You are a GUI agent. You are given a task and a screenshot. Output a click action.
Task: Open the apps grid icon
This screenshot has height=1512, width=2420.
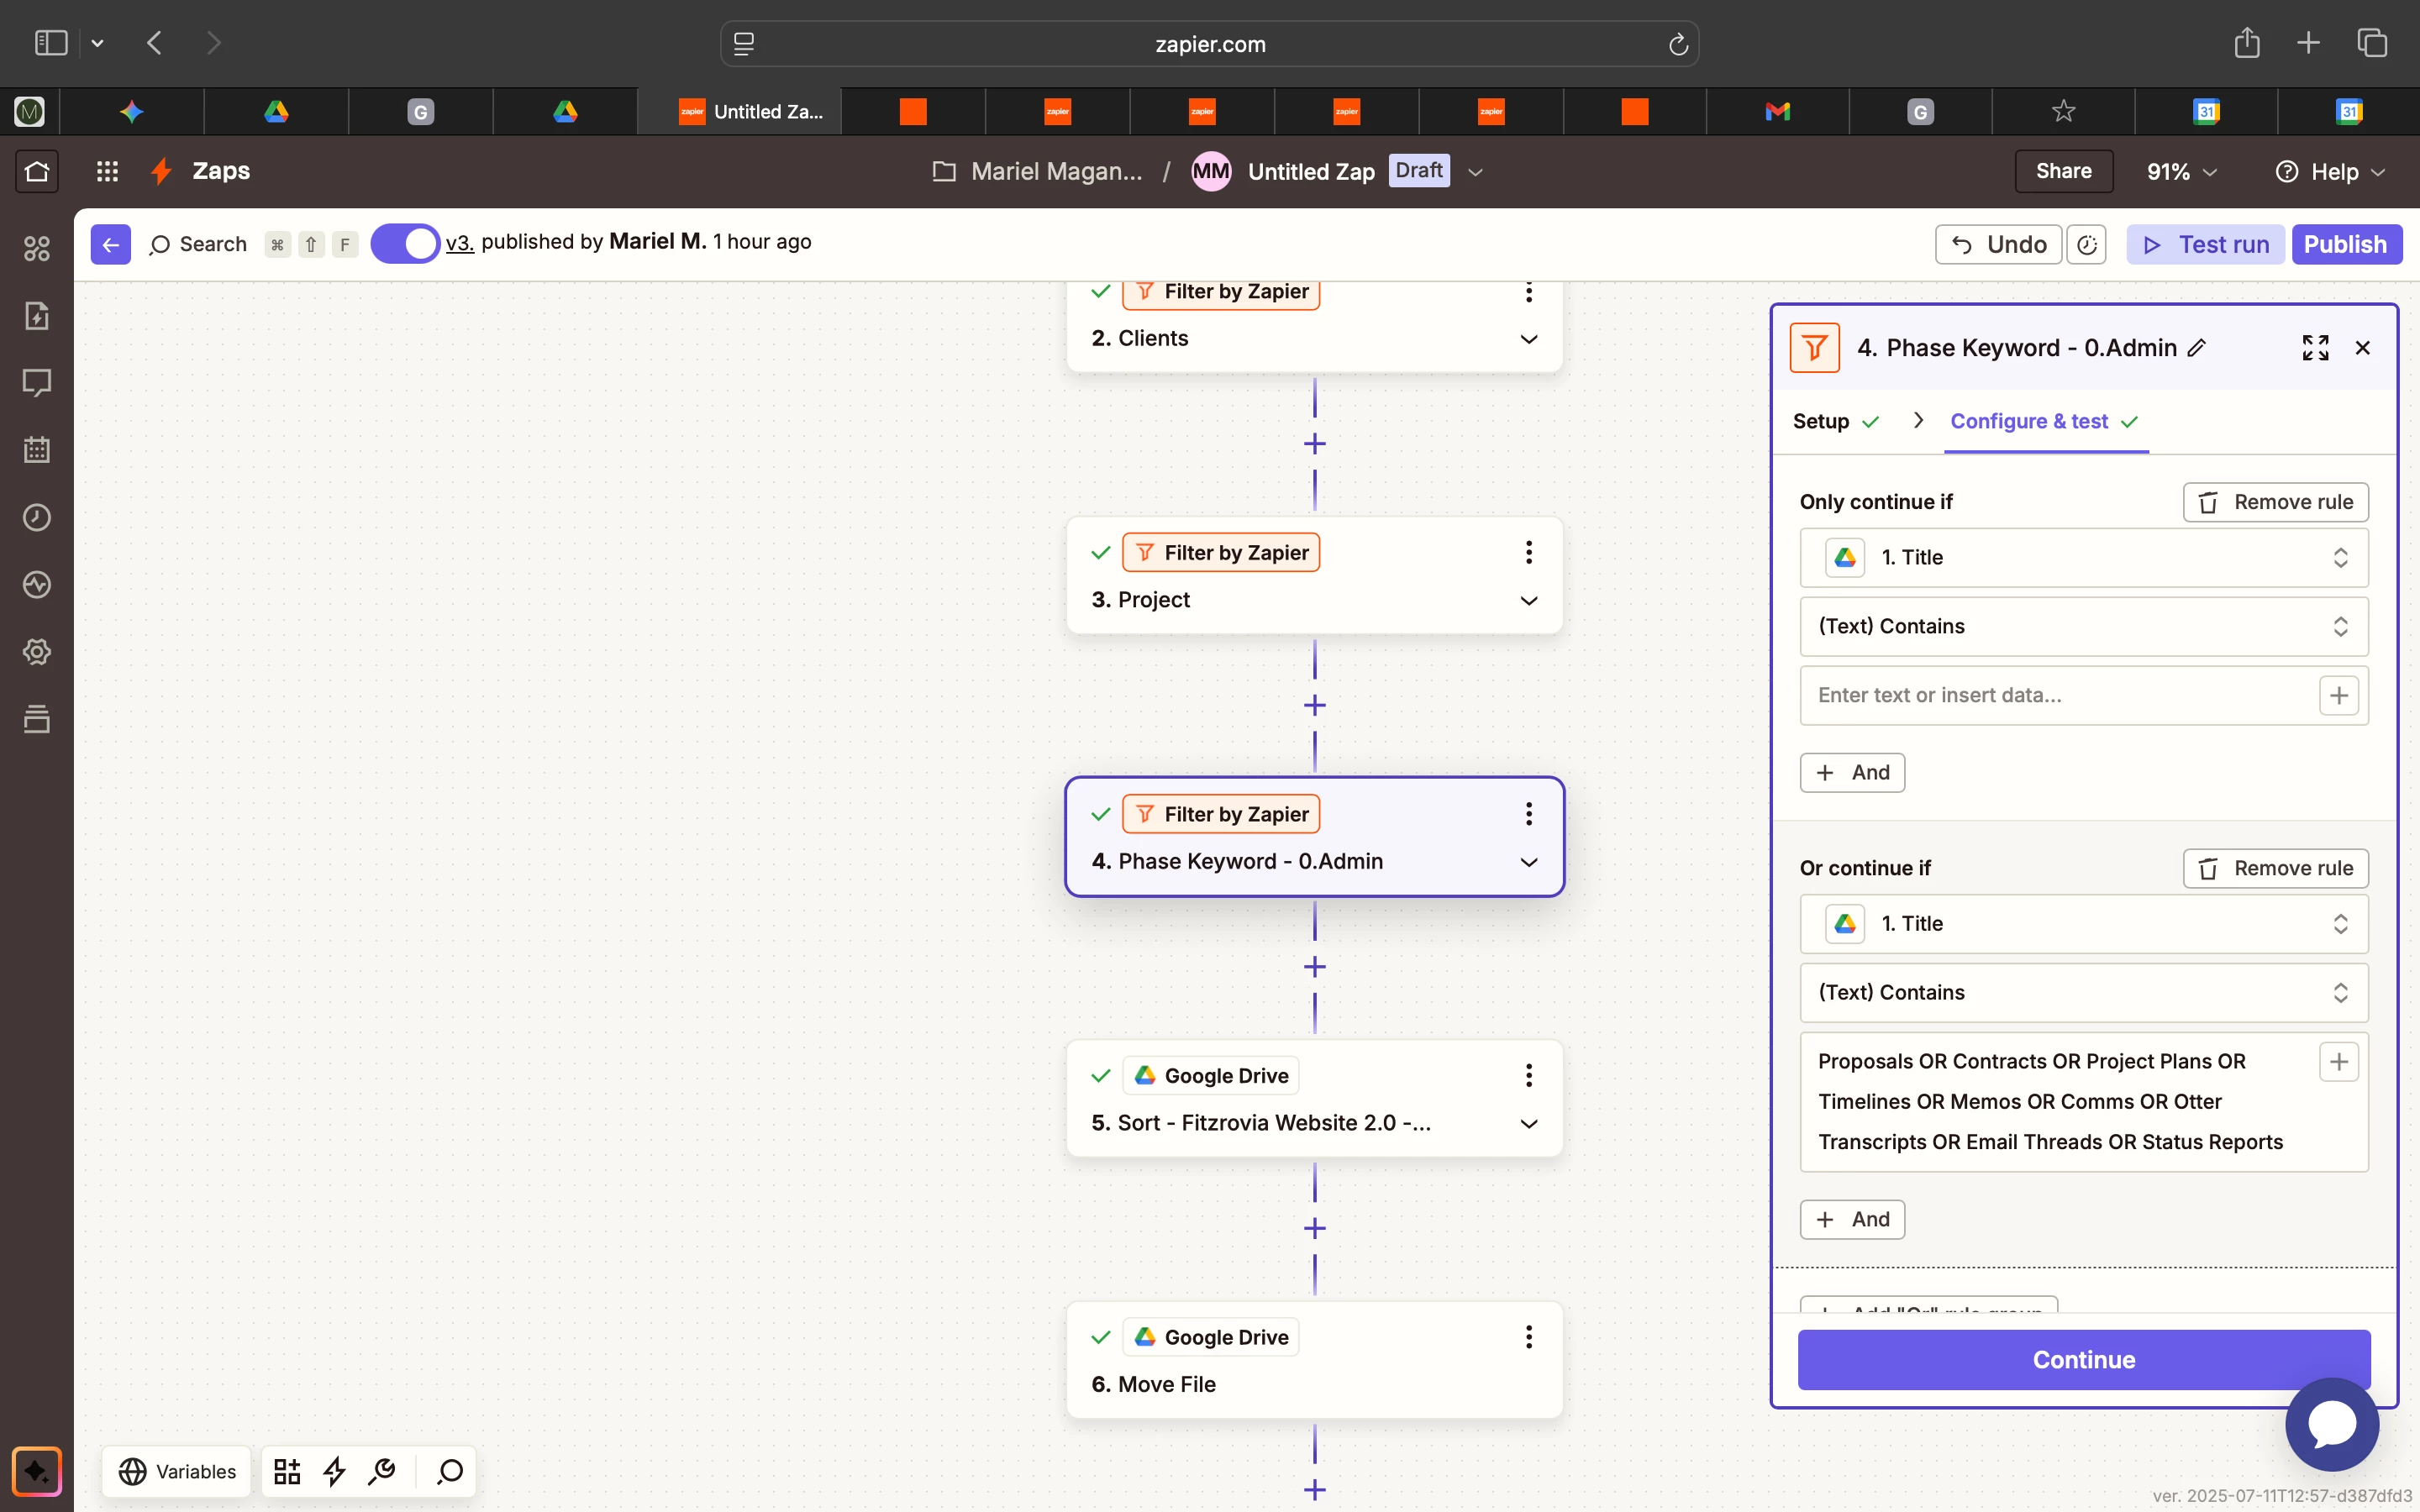[x=107, y=171]
